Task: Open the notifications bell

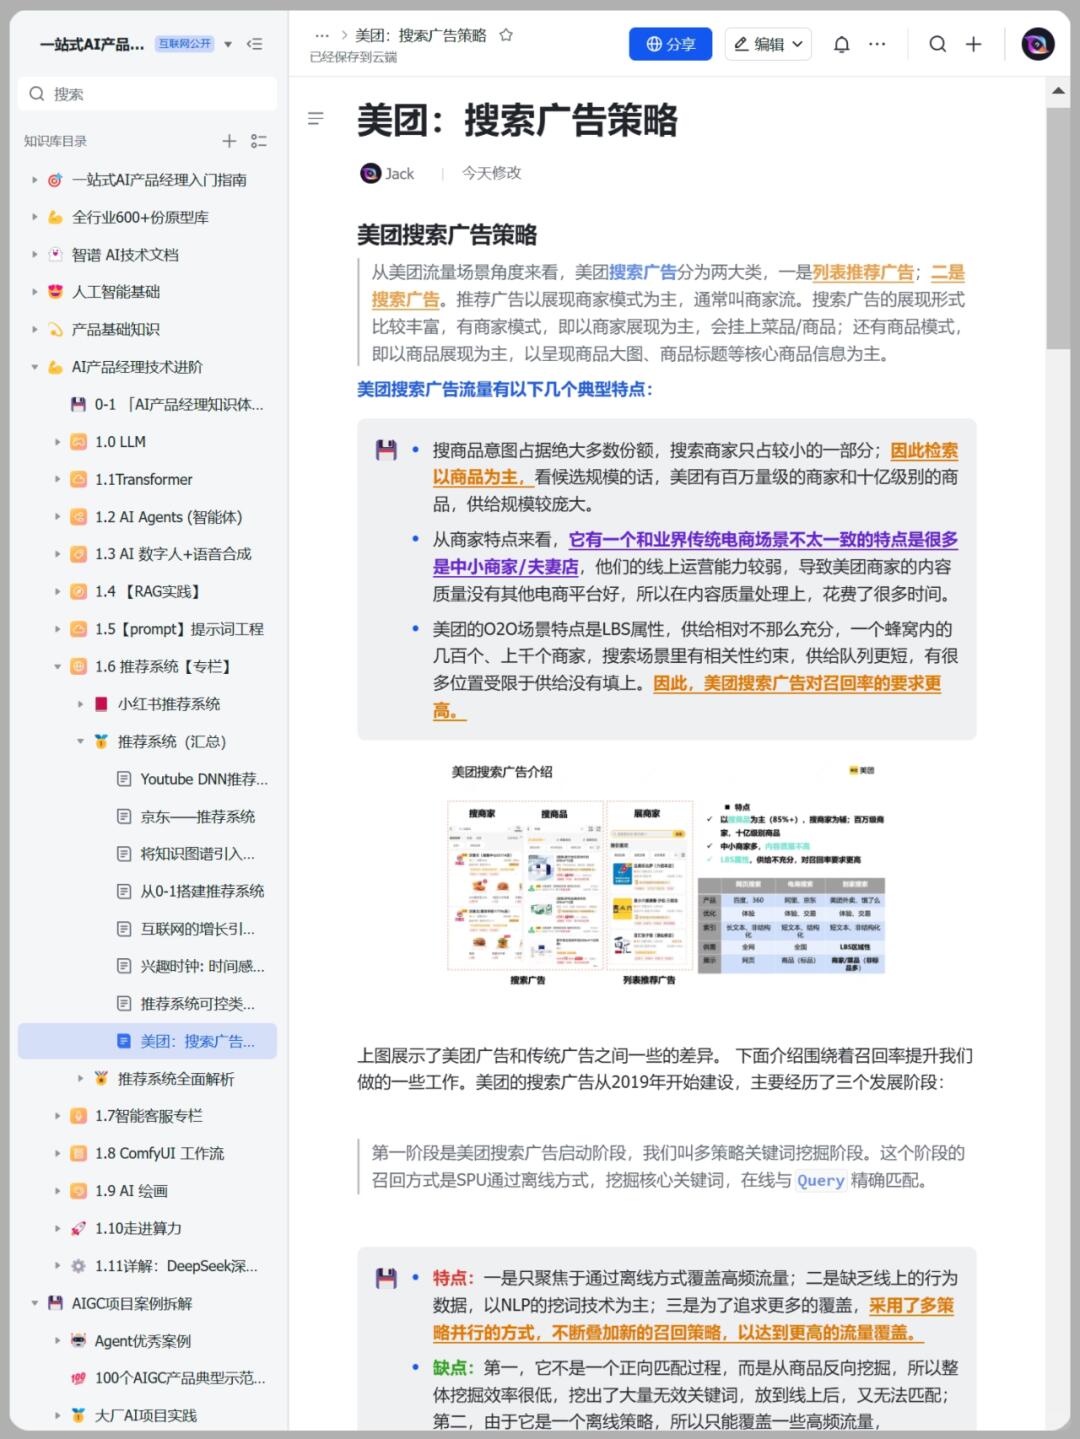Action: click(842, 44)
